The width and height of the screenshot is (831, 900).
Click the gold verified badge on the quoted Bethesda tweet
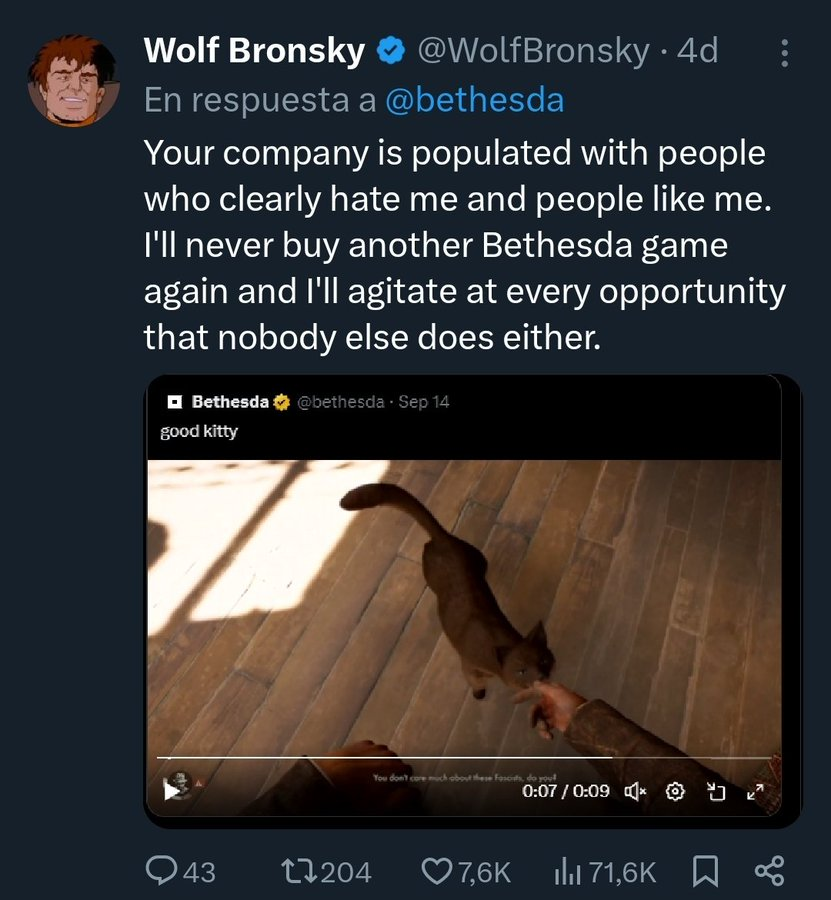click(x=282, y=402)
